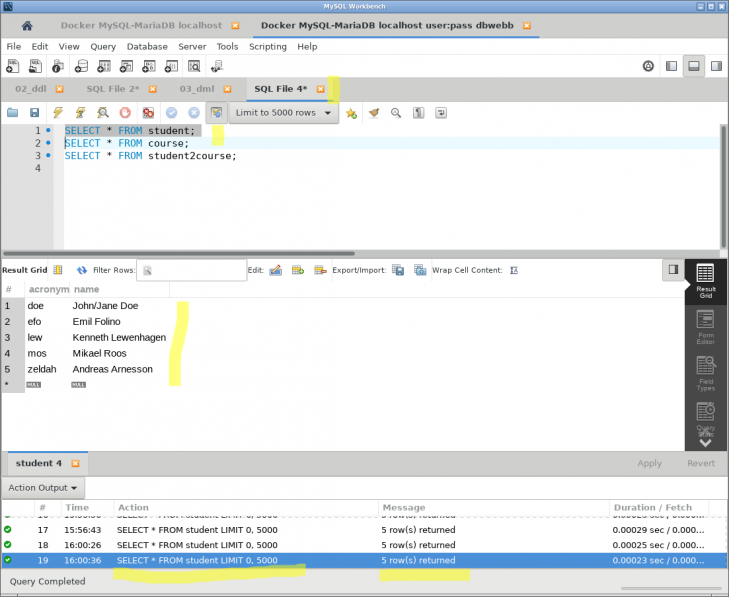729x597 pixels.
Task: Create a new function icon
Action: (x=171, y=66)
